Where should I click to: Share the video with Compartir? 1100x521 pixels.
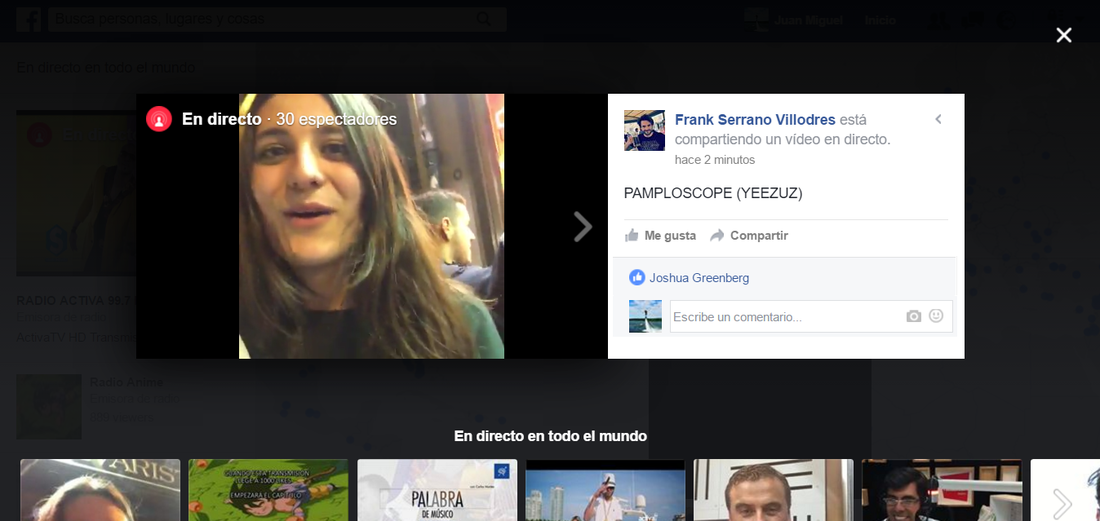pyautogui.click(x=749, y=236)
